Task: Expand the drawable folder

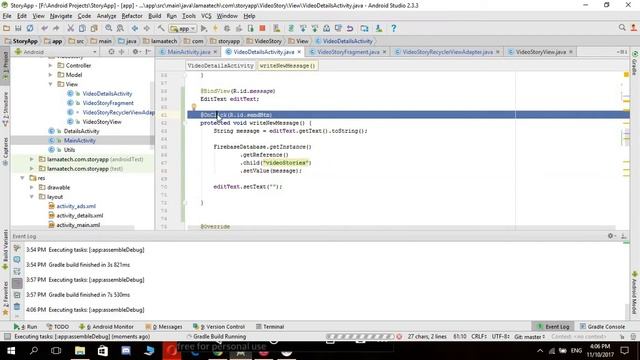Action: 32,187
